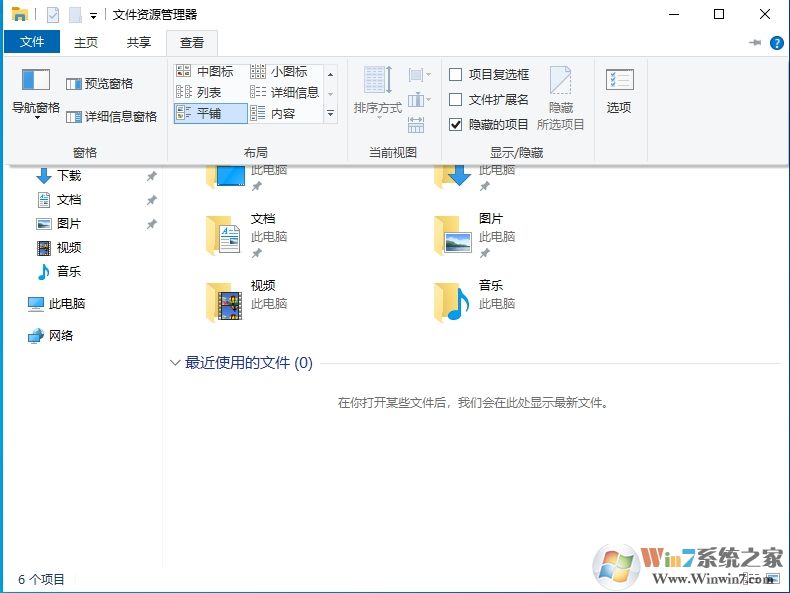This screenshot has height=593, width=790.
Task: Uncheck 隐藏的项目 hidden items
Action: [x=489, y=124]
